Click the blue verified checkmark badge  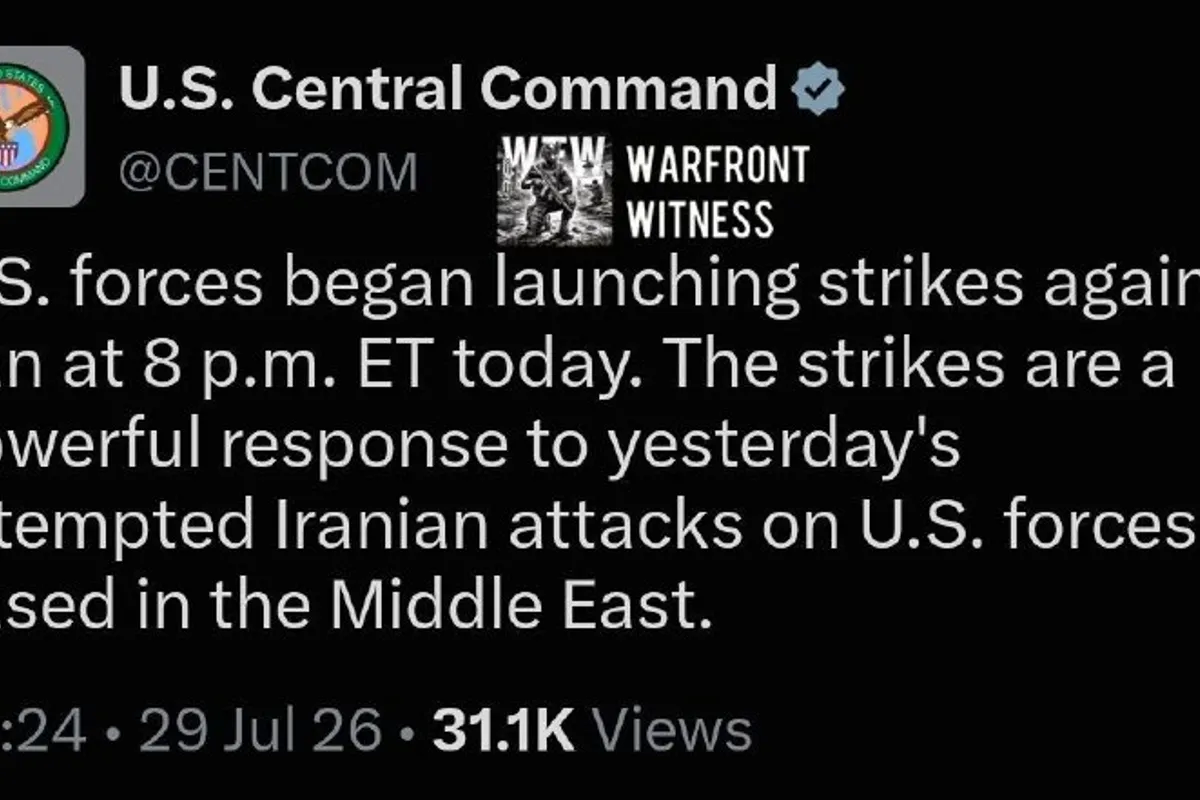click(x=818, y=91)
